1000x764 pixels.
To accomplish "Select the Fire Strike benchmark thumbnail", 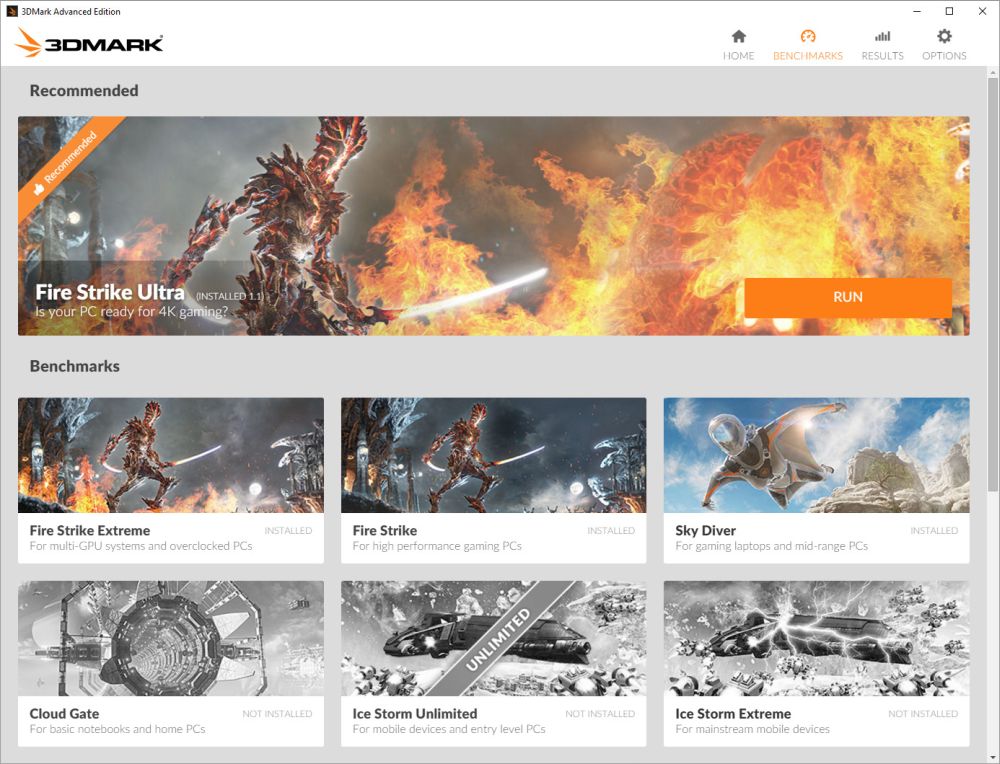I will pos(493,455).
